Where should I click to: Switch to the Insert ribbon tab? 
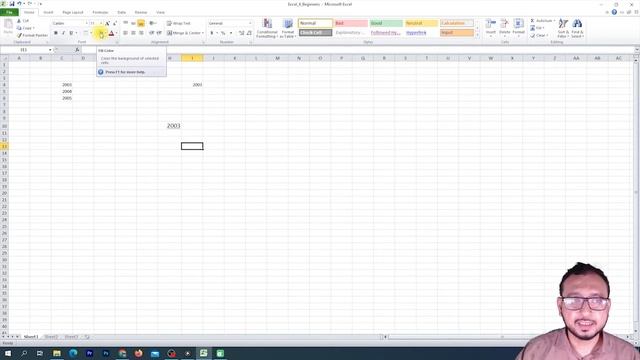click(x=48, y=12)
